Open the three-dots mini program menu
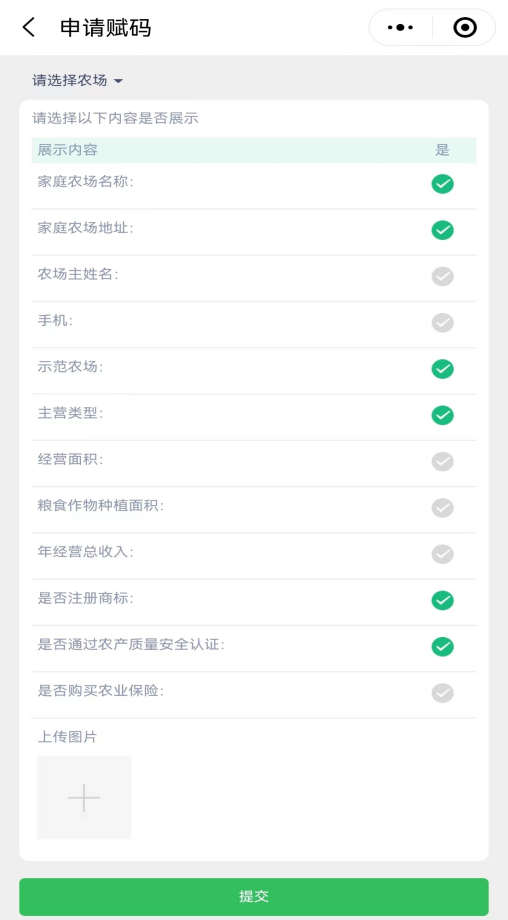The image size is (508, 920). 401,28
